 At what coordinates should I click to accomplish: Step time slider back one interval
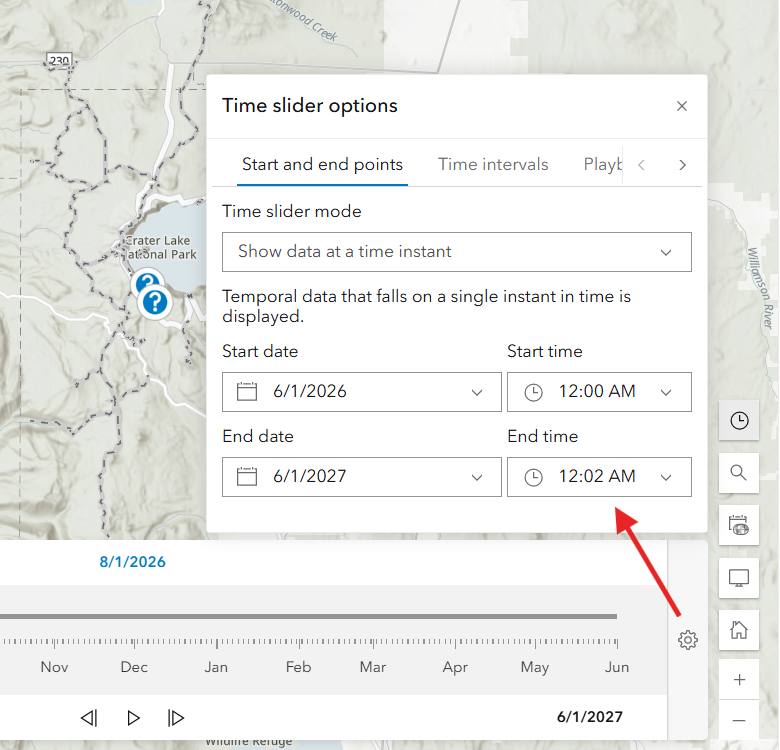pos(90,718)
